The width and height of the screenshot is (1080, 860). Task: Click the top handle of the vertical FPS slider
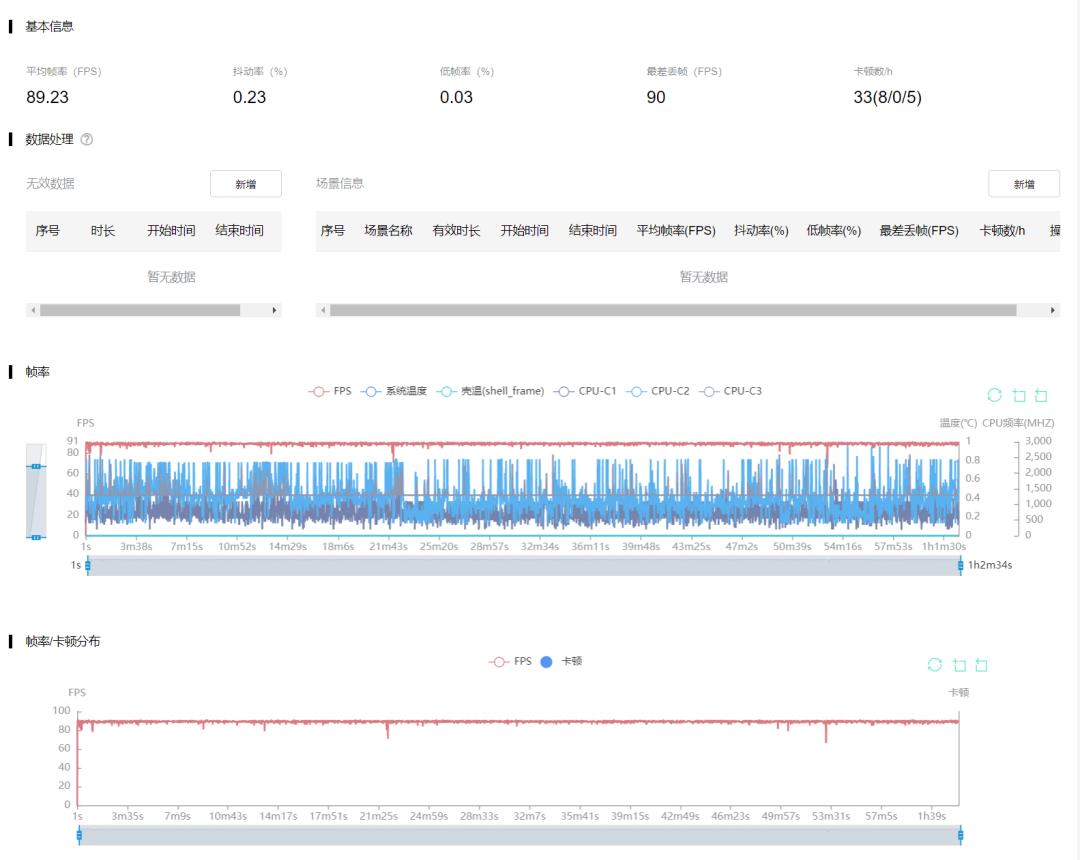[36, 466]
